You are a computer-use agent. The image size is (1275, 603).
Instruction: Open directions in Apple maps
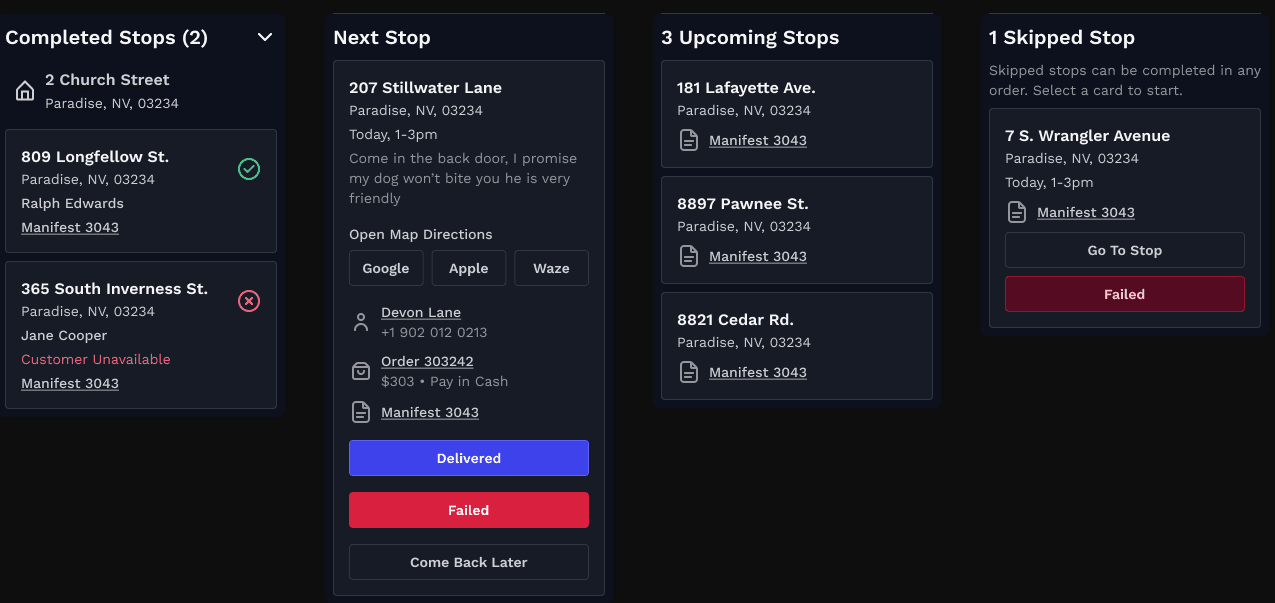[x=468, y=268]
